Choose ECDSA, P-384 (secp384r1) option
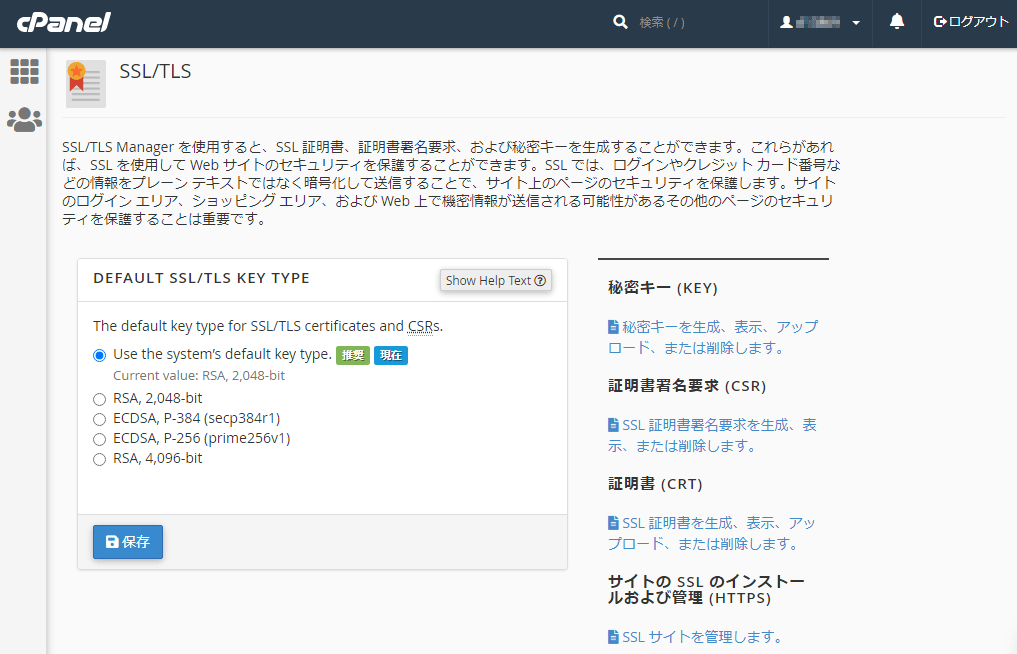The width and height of the screenshot is (1017, 654). click(99, 419)
